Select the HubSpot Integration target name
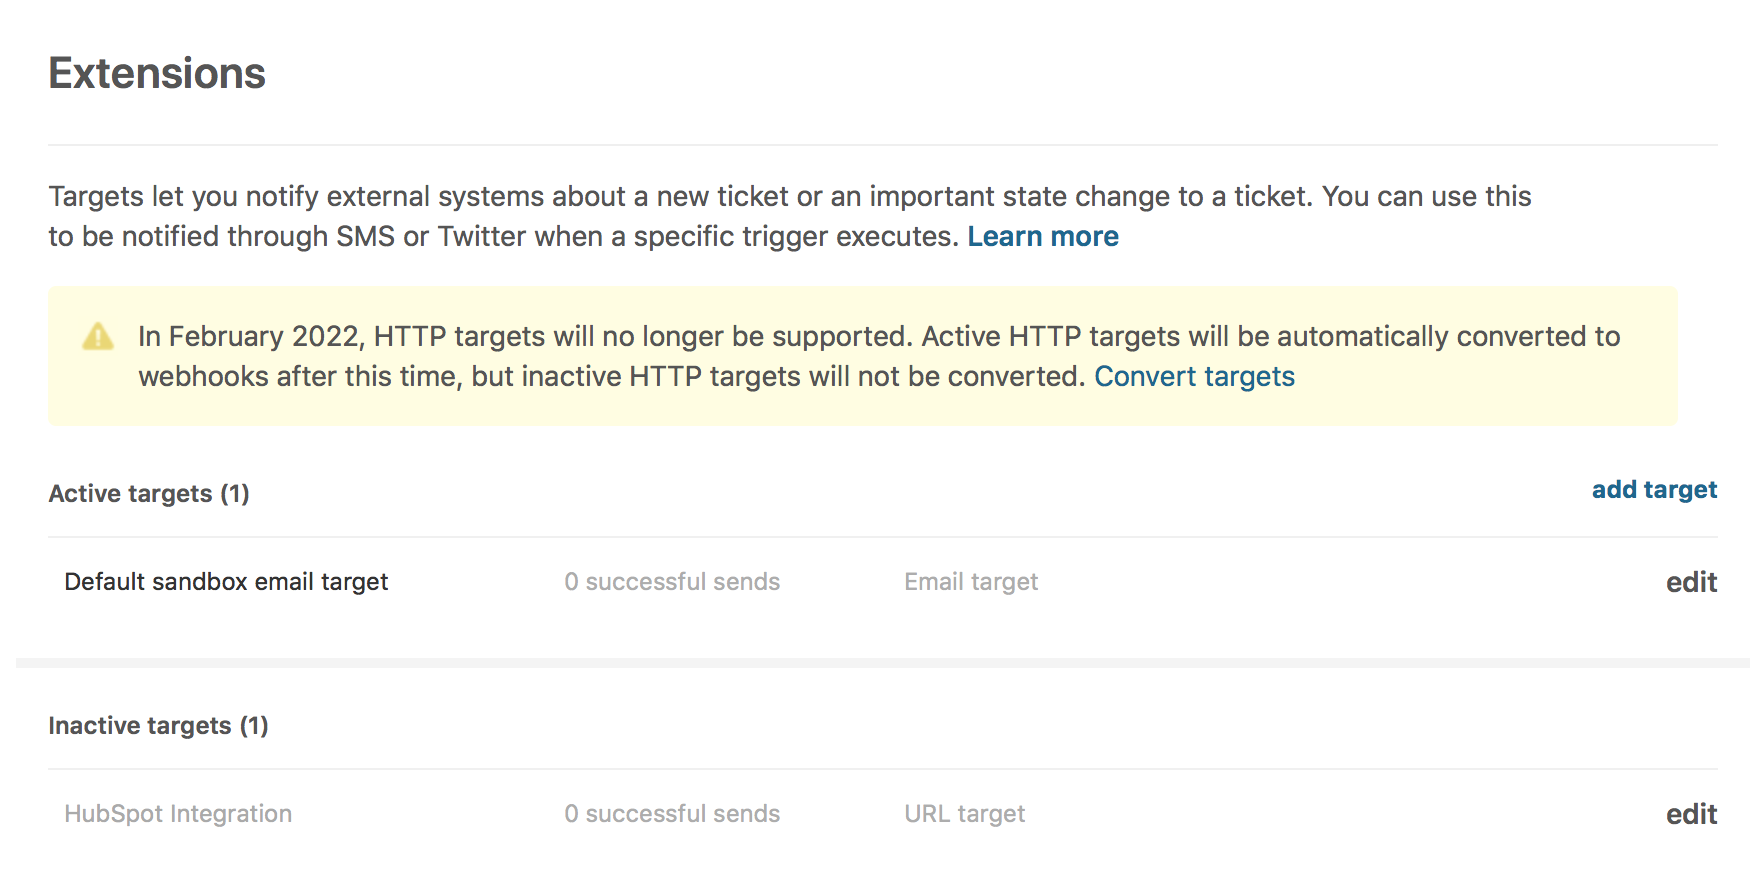The width and height of the screenshot is (1754, 890). point(178,814)
